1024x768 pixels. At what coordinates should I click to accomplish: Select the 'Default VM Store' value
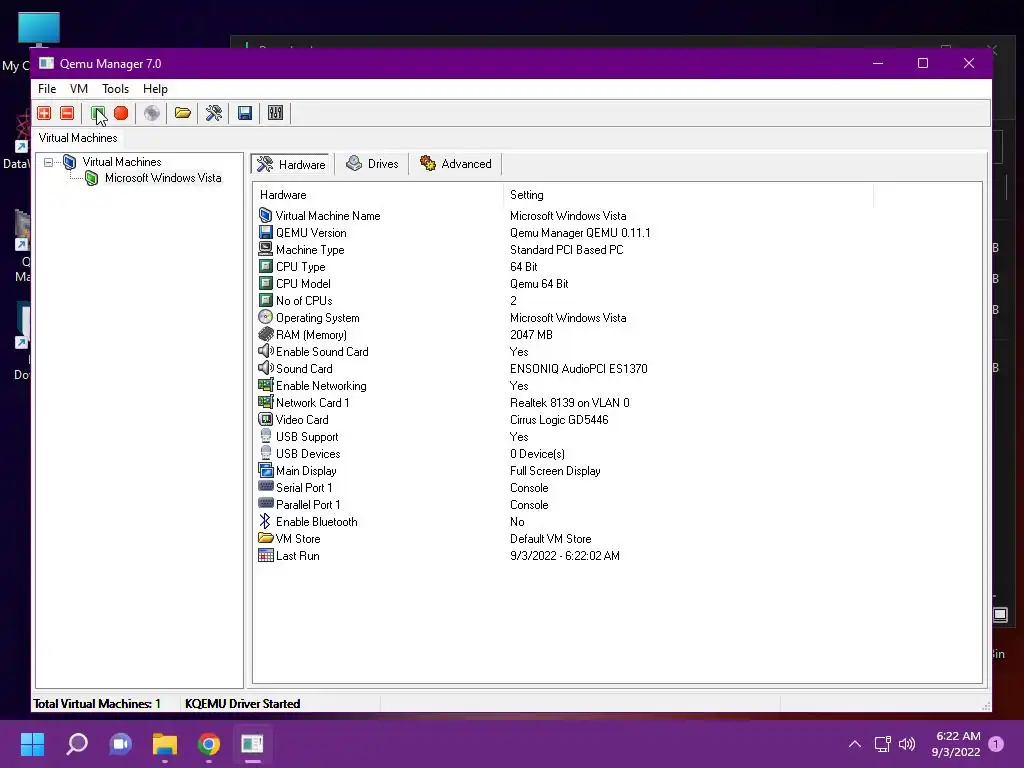[x=551, y=538]
